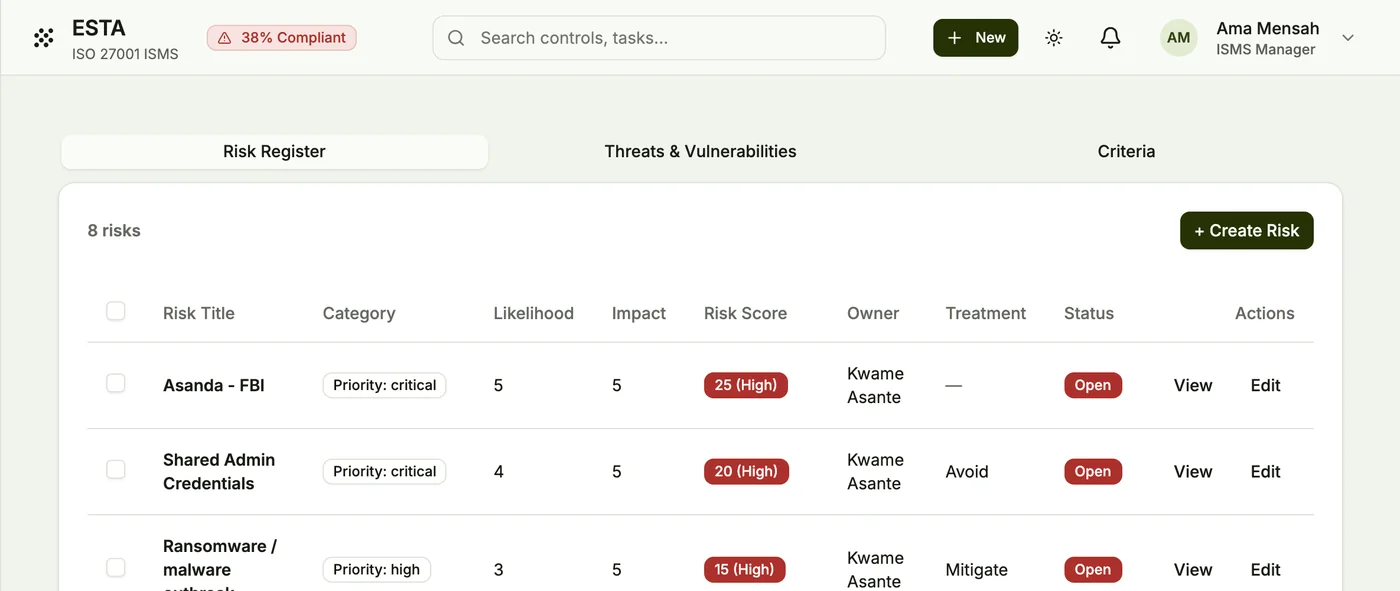Image resolution: width=1400 pixels, height=591 pixels.
Task: Expand the user menu chevron
Action: [x=1347, y=38]
